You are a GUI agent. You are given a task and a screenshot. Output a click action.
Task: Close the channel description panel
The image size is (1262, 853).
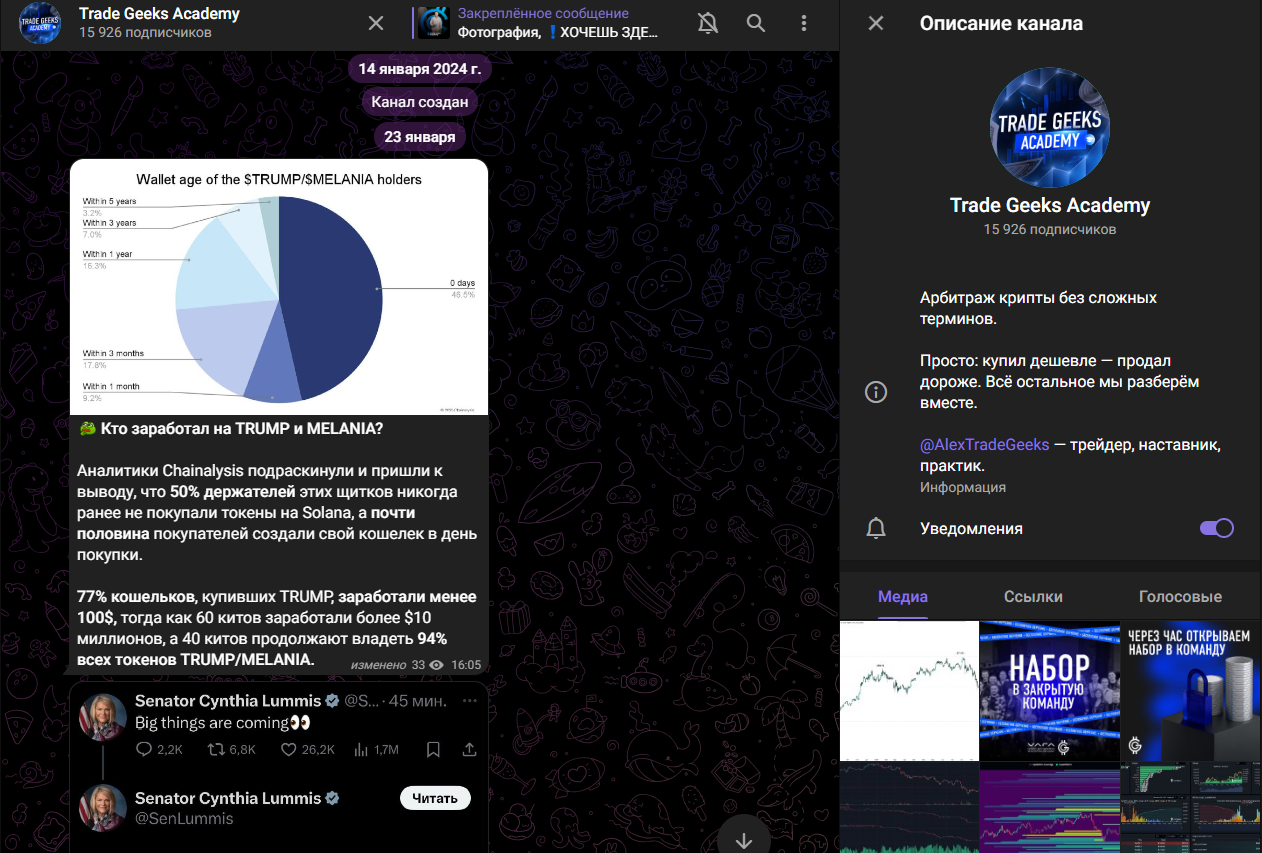pos(876,23)
